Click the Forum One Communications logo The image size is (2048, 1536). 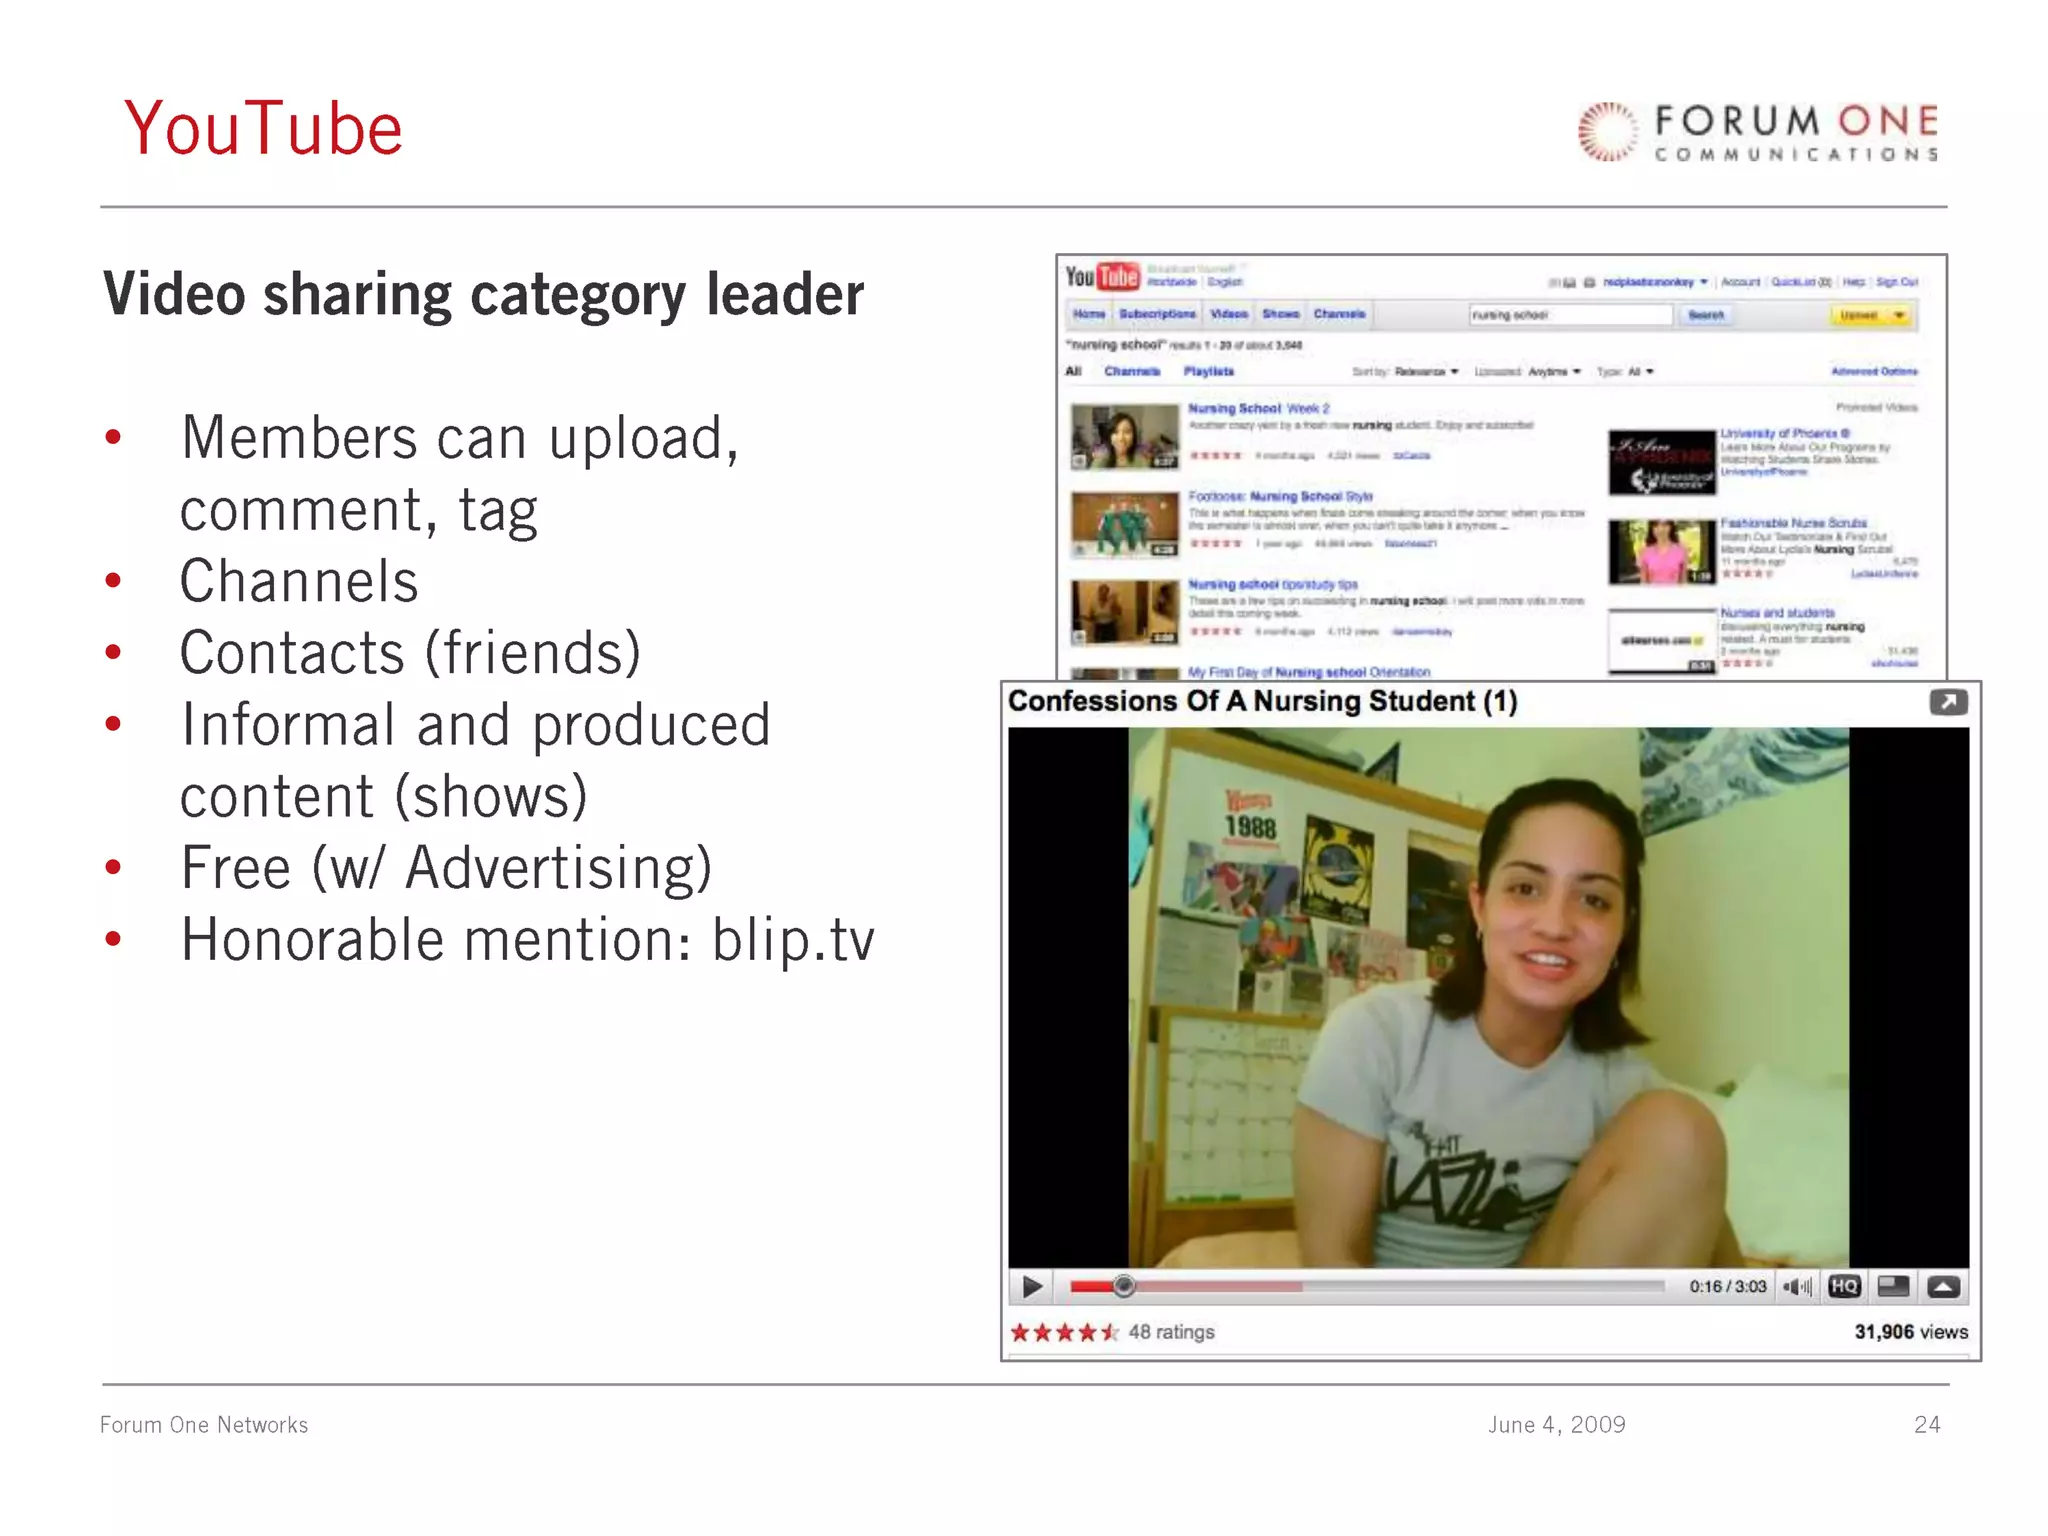coord(1758,132)
